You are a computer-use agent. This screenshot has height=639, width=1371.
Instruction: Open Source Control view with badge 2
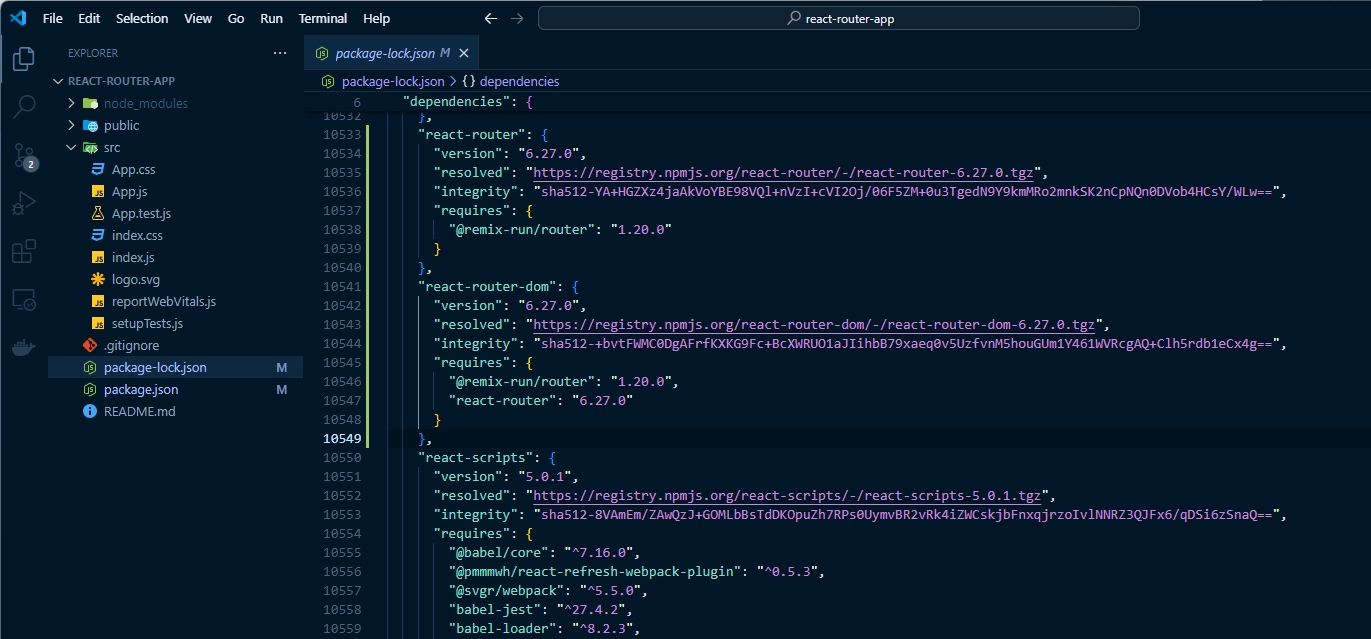(23, 155)
